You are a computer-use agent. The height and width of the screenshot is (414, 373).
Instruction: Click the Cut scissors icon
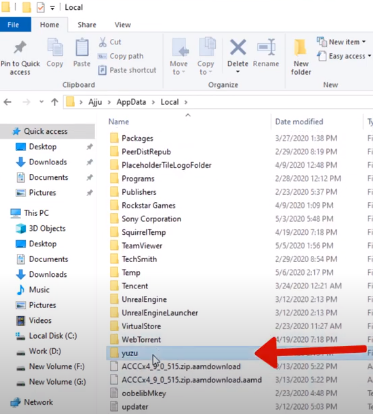103,42
